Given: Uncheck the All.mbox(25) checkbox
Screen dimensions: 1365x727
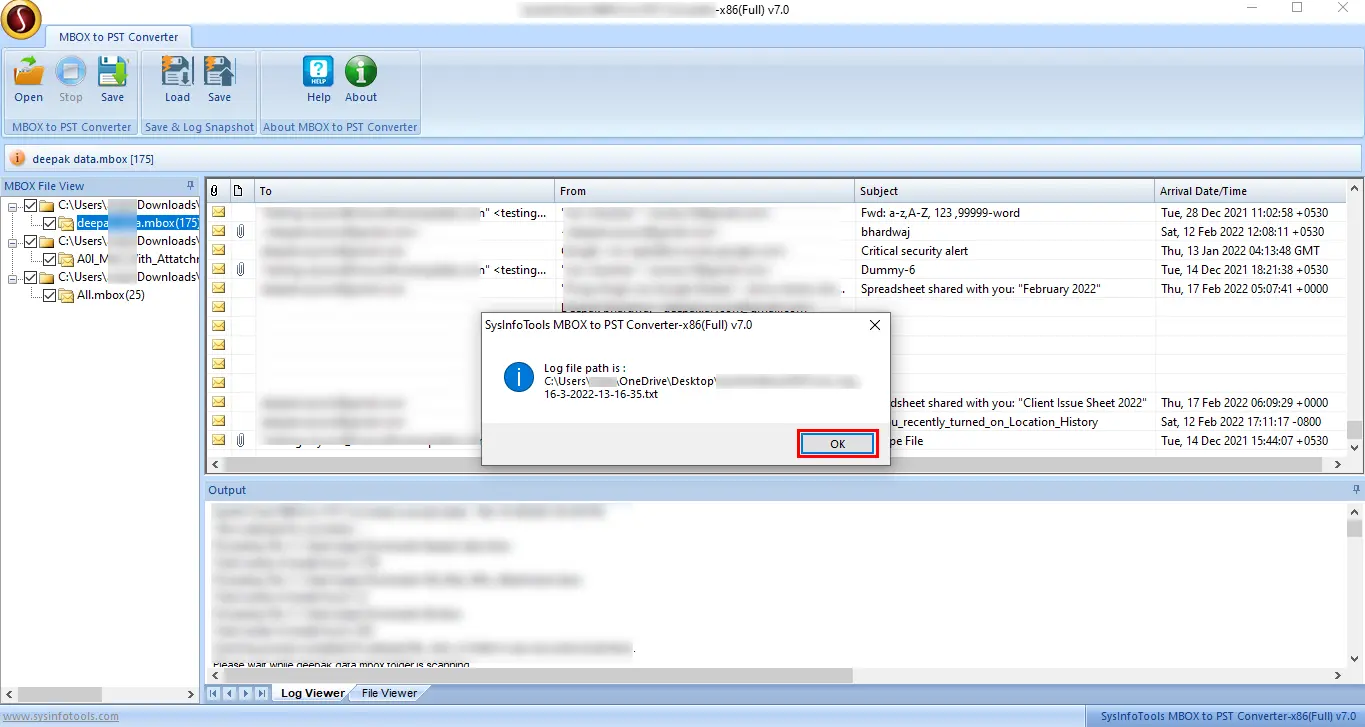Looking at the screenshot, I should (50, 295).
